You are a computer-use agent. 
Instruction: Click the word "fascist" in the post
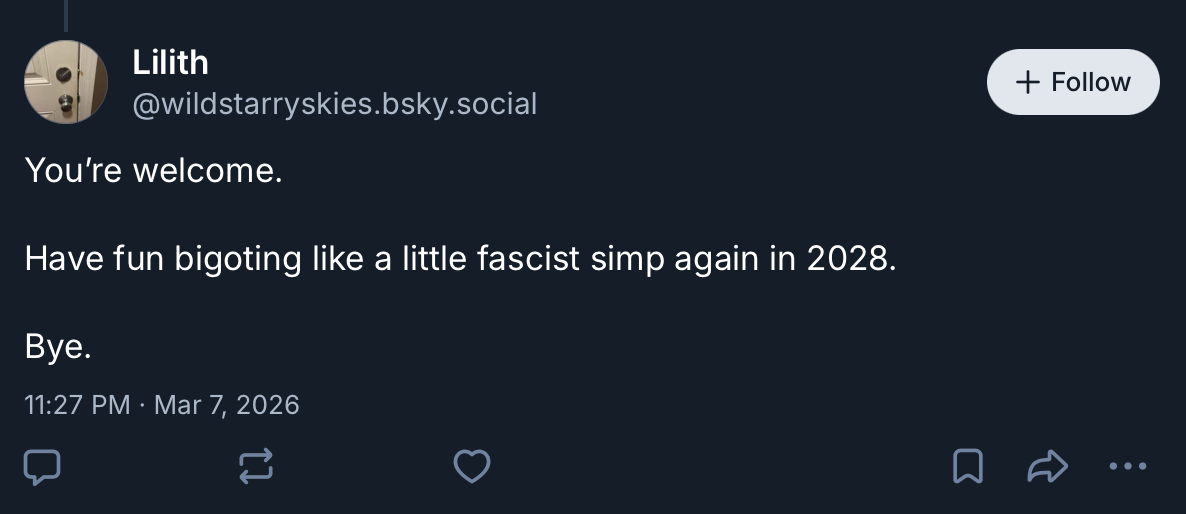tap(529, 259)
